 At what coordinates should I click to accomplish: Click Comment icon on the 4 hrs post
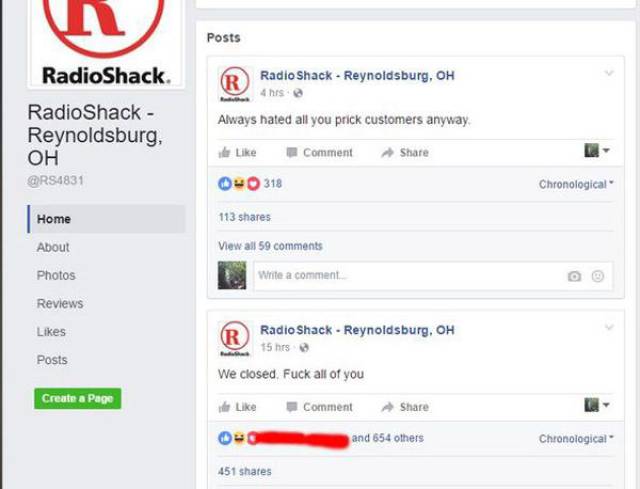pyautogui.click(x=291, y=153)
